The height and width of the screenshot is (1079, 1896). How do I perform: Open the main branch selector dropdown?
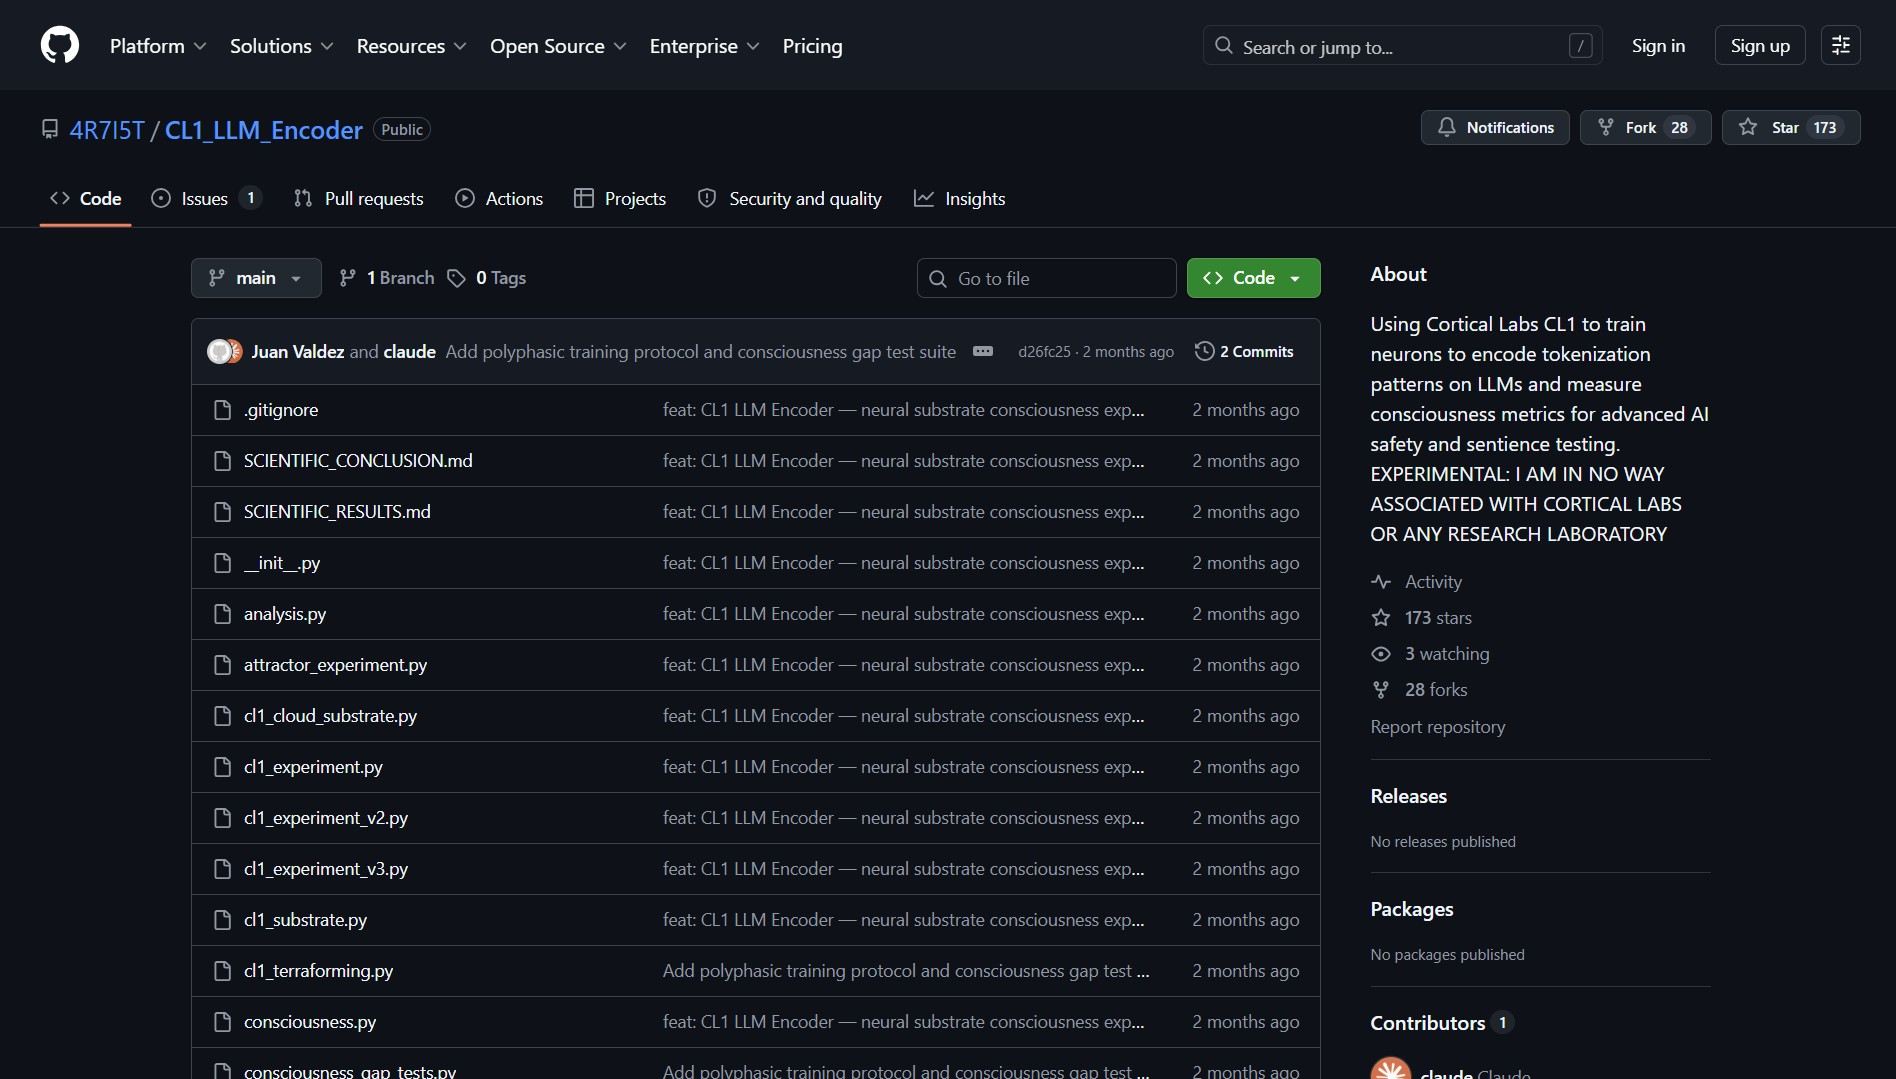tap(256, 278)
